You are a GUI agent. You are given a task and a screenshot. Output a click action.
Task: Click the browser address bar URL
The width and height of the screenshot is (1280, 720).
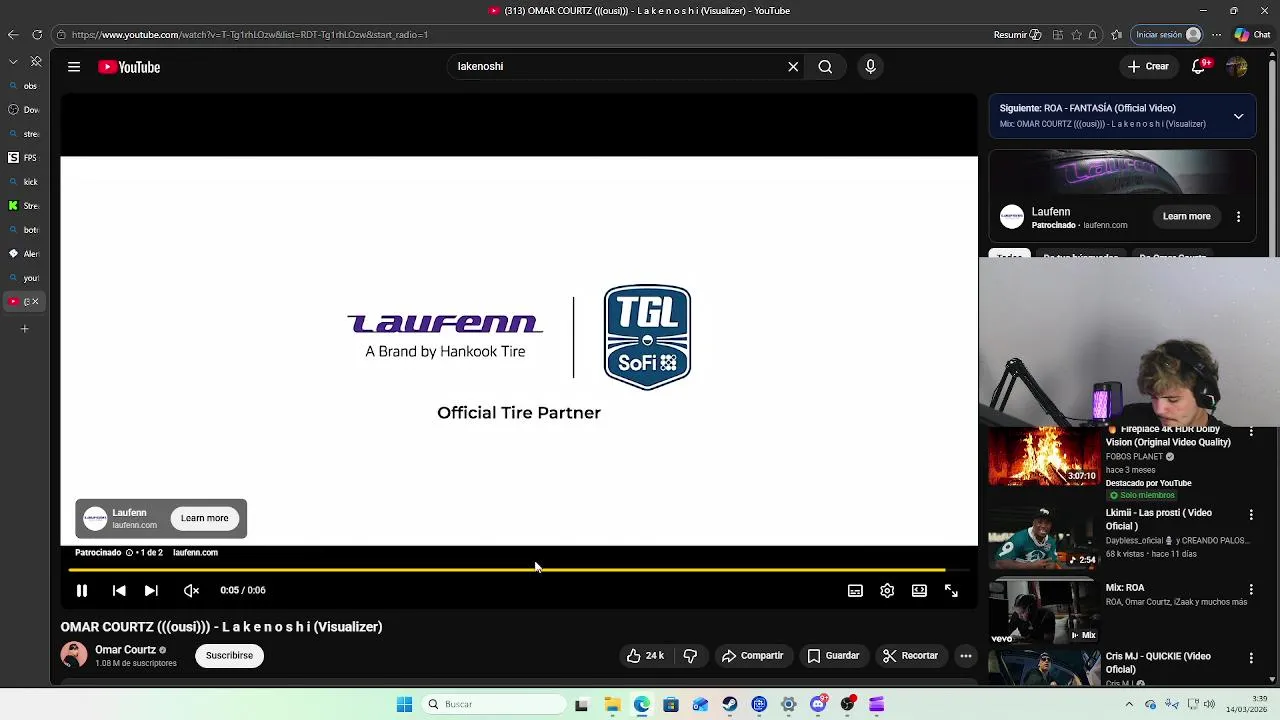point(250,35)
